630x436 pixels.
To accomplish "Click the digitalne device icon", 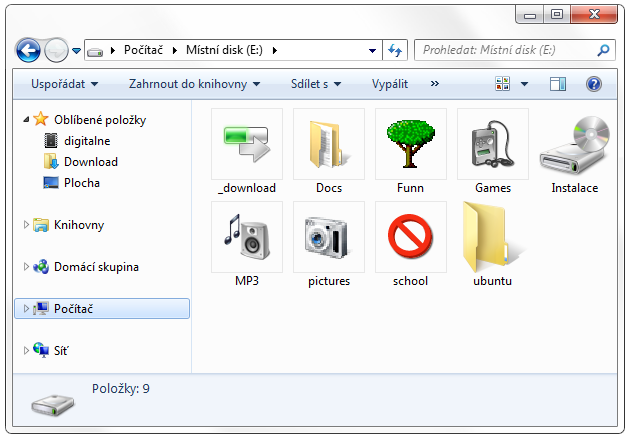I will coord(51,141).
